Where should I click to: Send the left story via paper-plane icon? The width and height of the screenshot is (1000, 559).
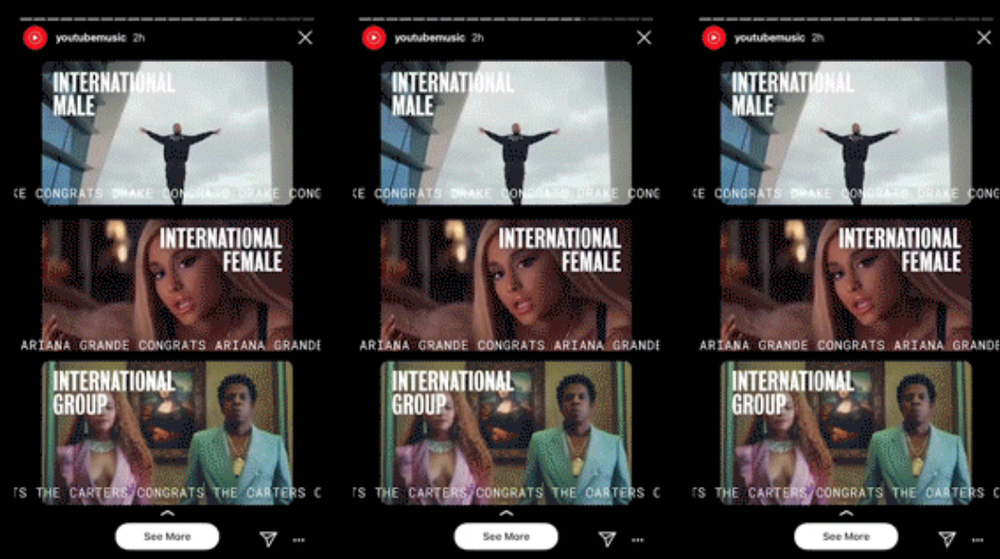tap(268, 539)
